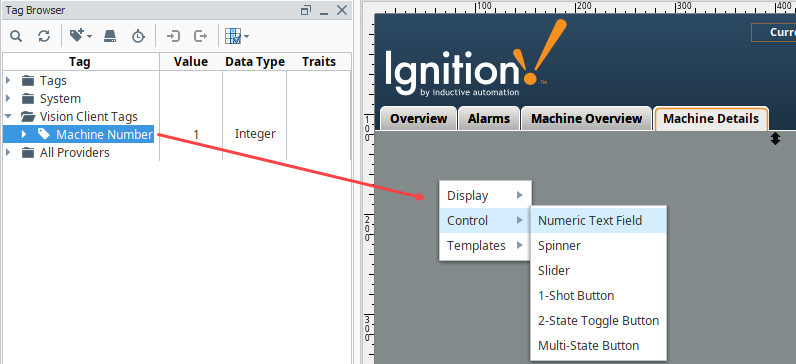Viewport: 796px width, 364px height.
Task: Switch to the Machine Overview tab
Action: [586, 119]
